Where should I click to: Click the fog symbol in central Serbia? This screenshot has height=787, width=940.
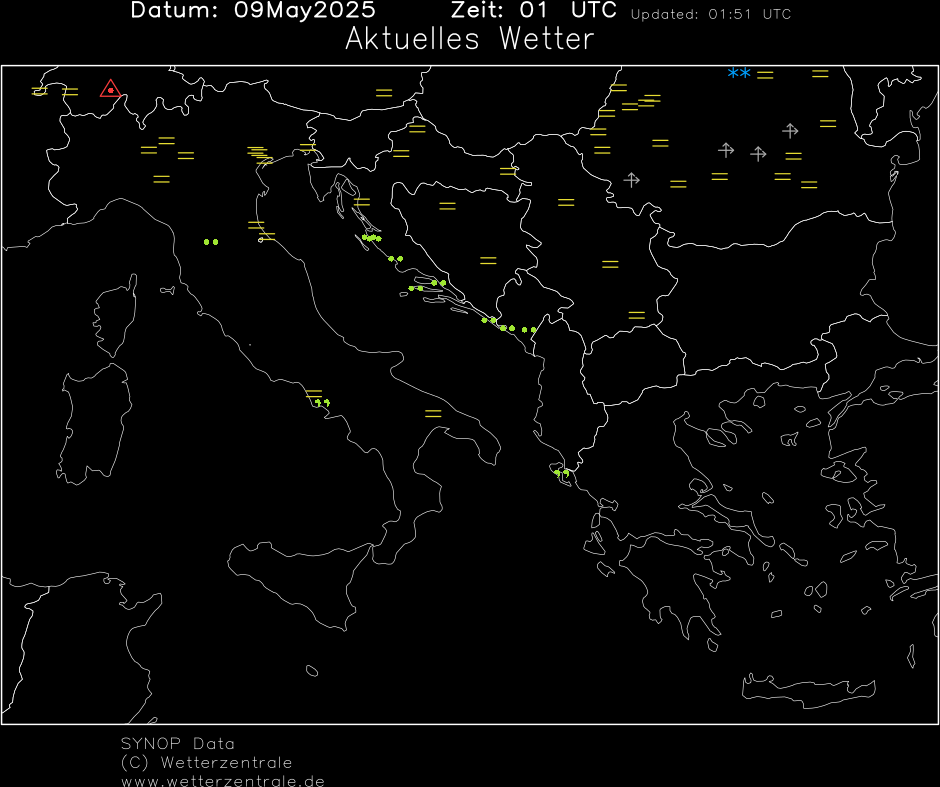tap(610, 264)
